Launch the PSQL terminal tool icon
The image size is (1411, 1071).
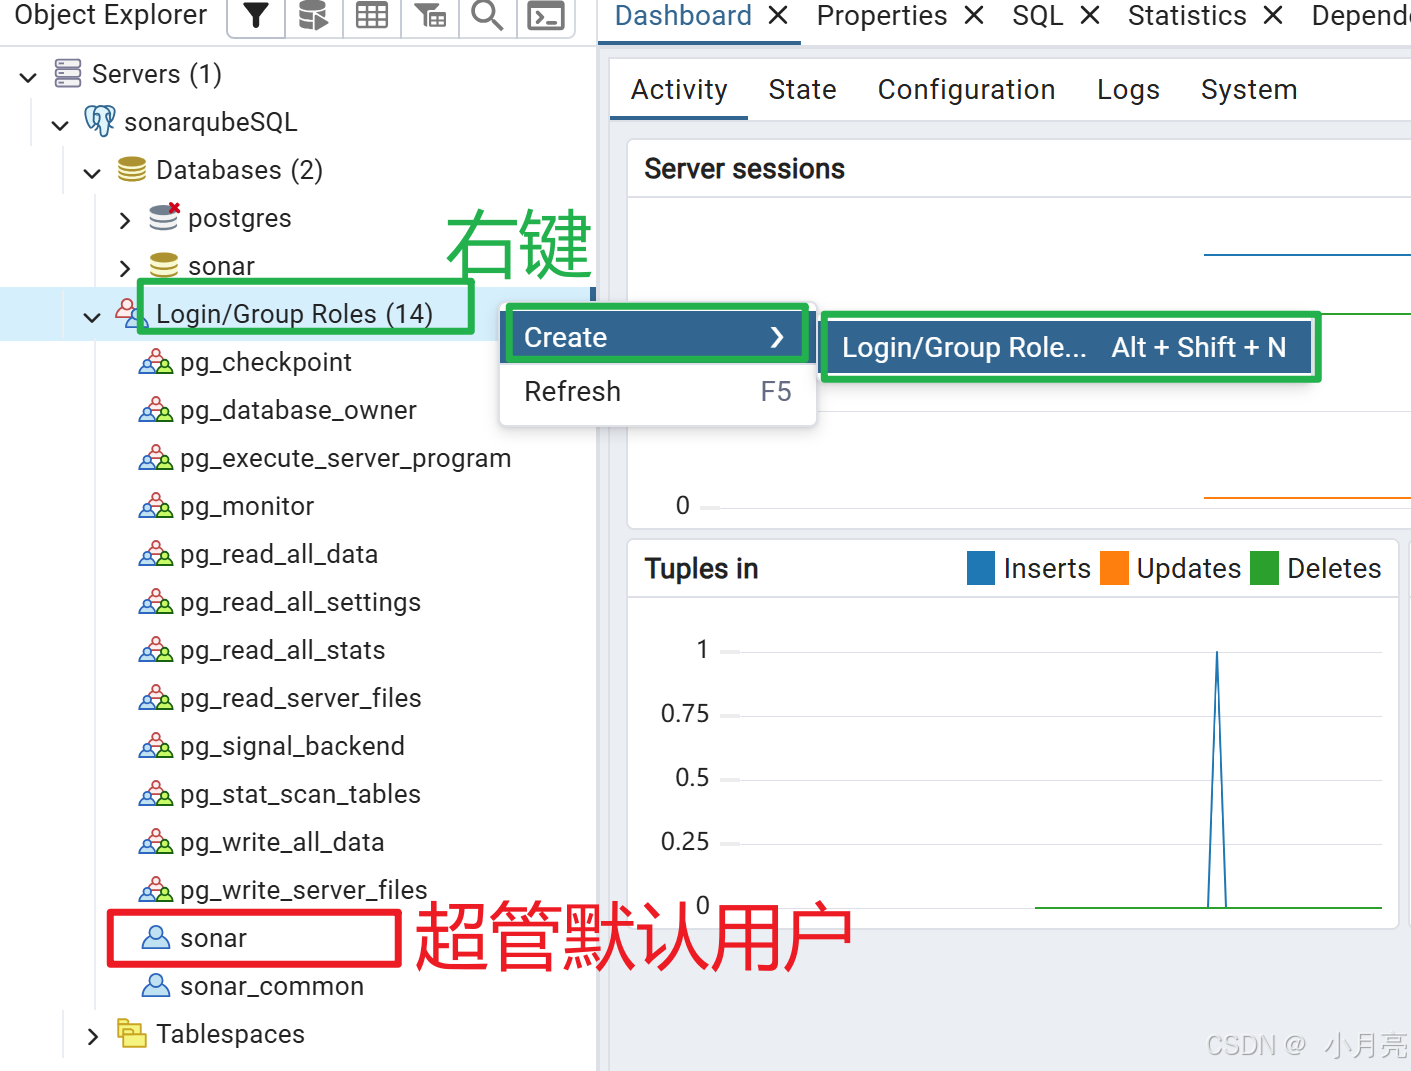(546, 16)
